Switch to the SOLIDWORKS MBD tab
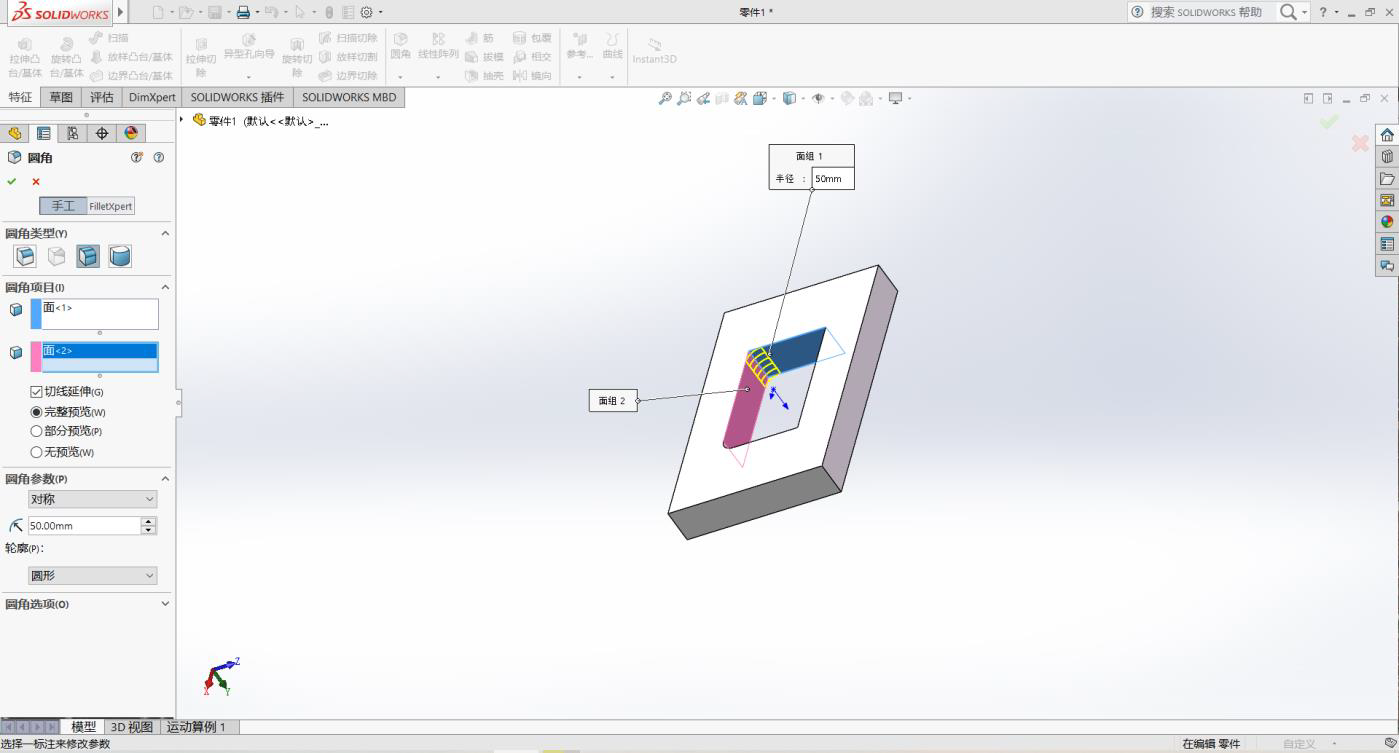Image resolution: width=1399 pixels, height=753 pixels. (349, 97)
